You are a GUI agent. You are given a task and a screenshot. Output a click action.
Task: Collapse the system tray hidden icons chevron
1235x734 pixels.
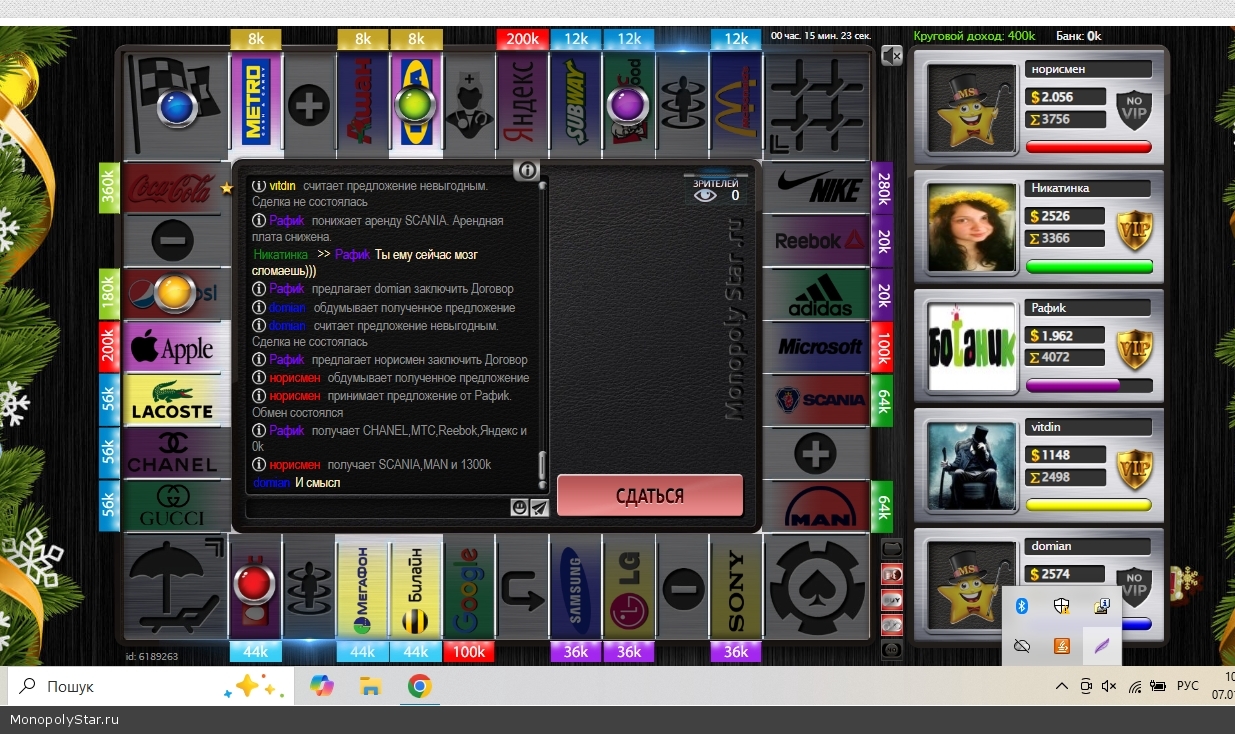tap(1061, 686)
